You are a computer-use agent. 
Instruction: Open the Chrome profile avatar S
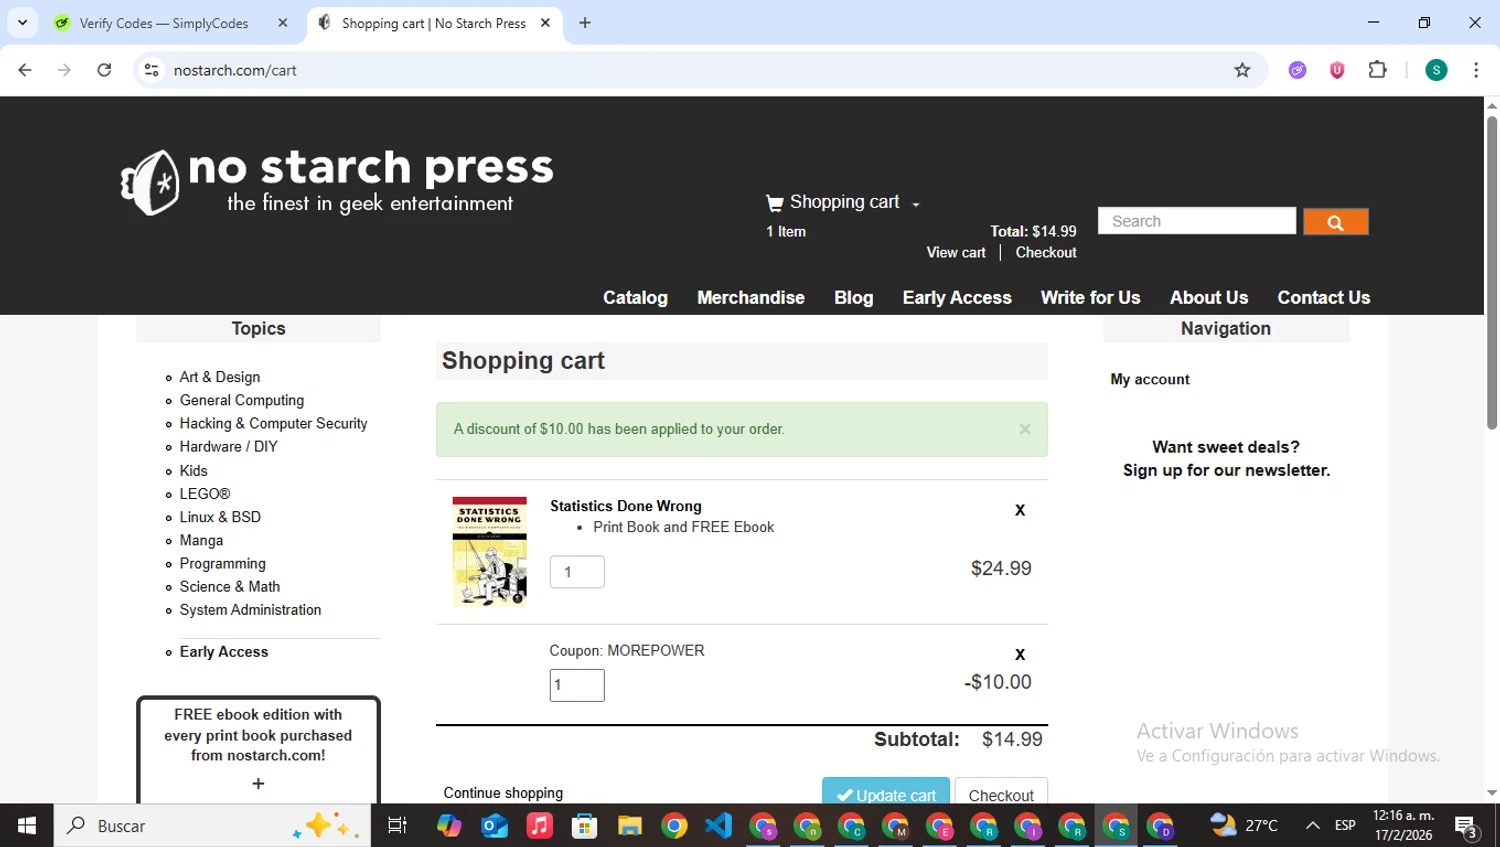tap(1436, 70)
